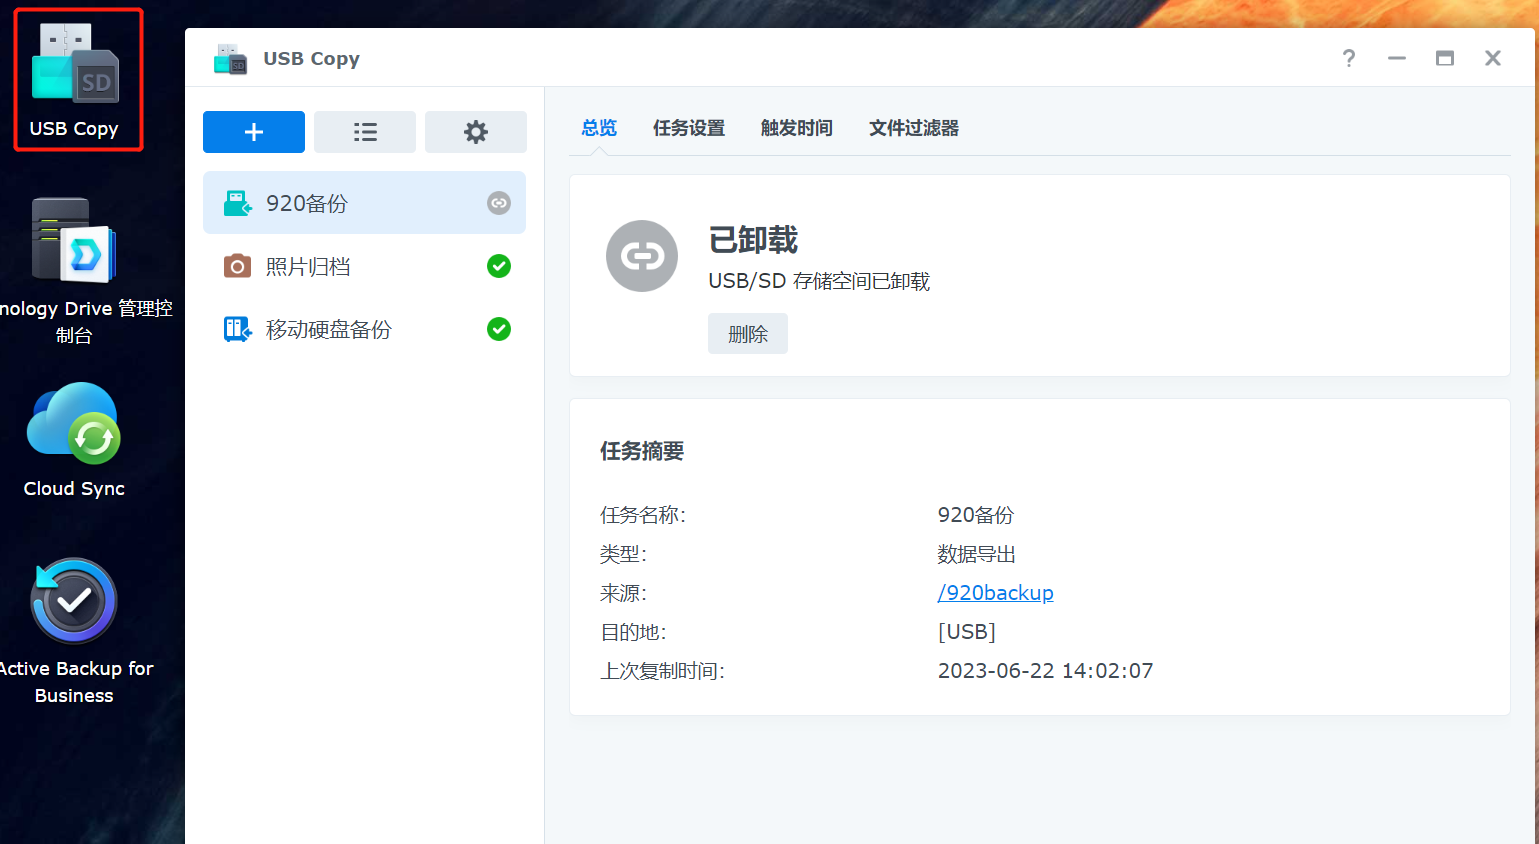Click the 来源 label

[x=623, y=593]
